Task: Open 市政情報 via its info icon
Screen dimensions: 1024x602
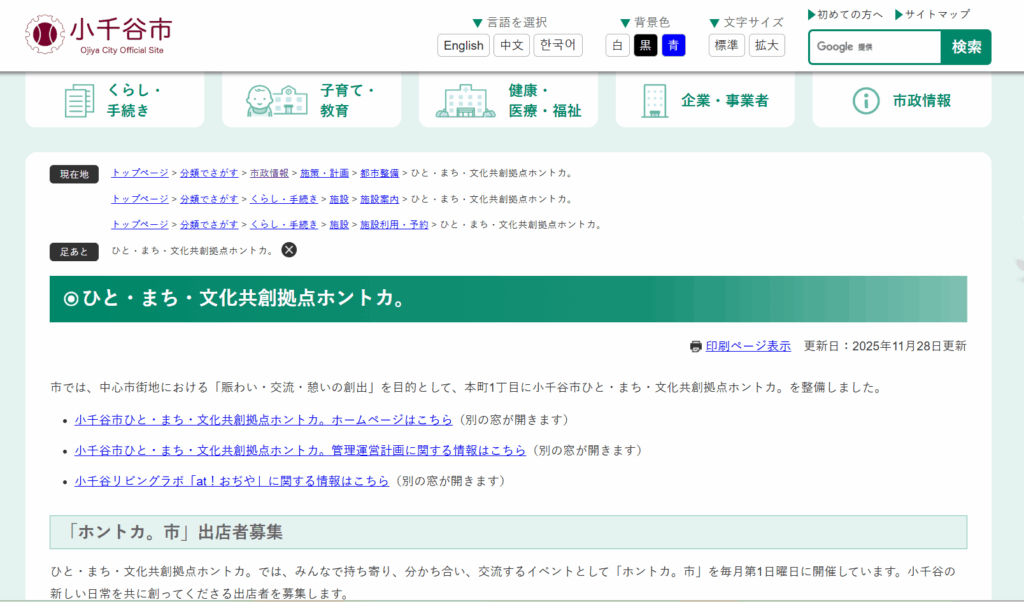Action: click(866, 100)
